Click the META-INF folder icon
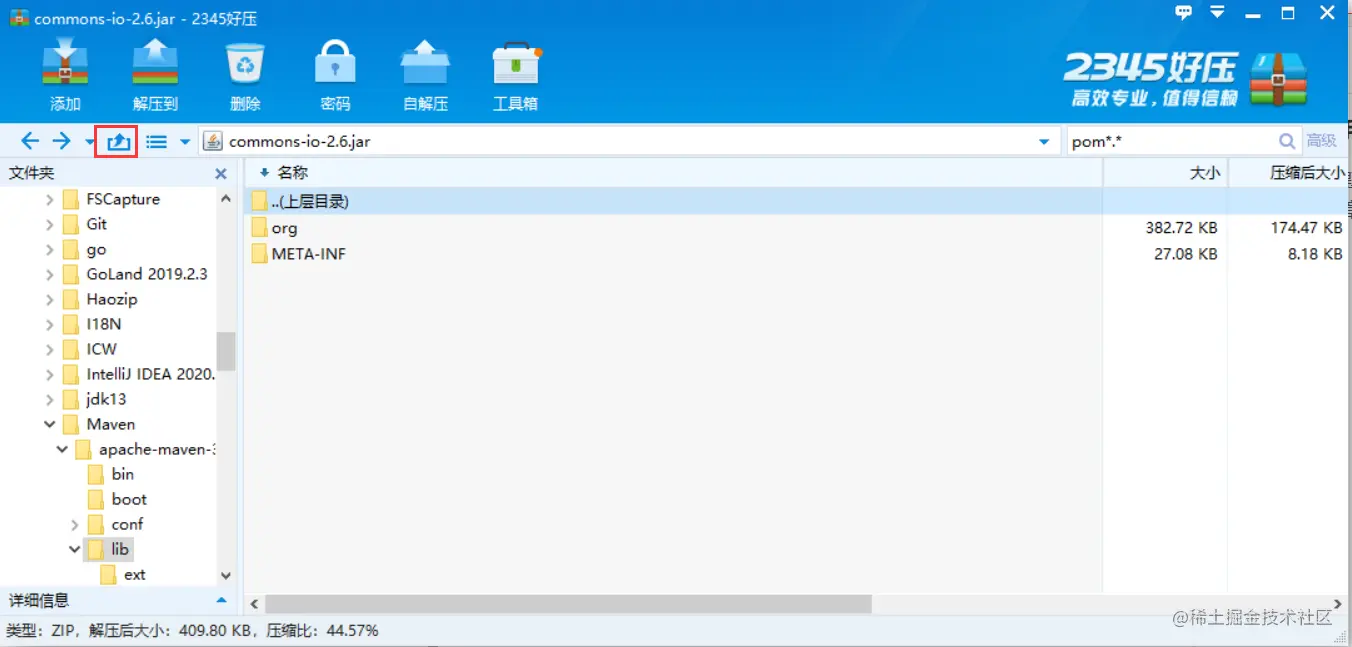Viewport: 1352px width, 647px height. tap(260, 254)
